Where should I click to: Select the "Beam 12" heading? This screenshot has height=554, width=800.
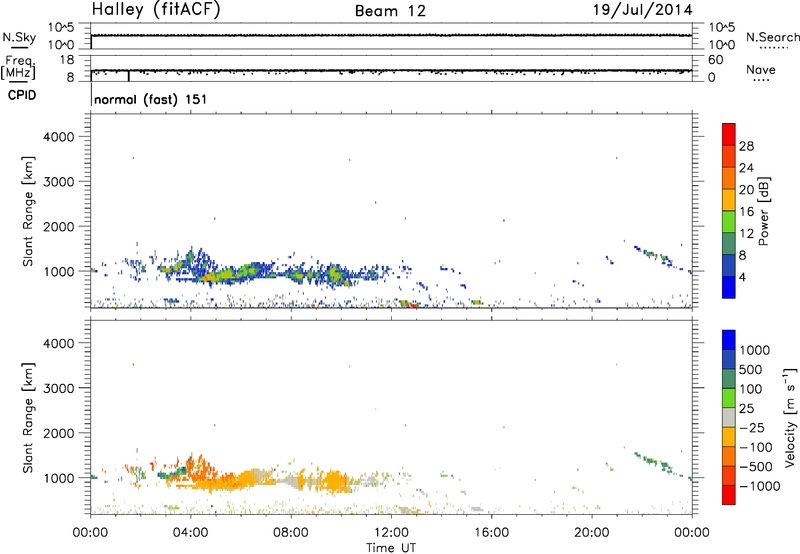pos(390,11)
